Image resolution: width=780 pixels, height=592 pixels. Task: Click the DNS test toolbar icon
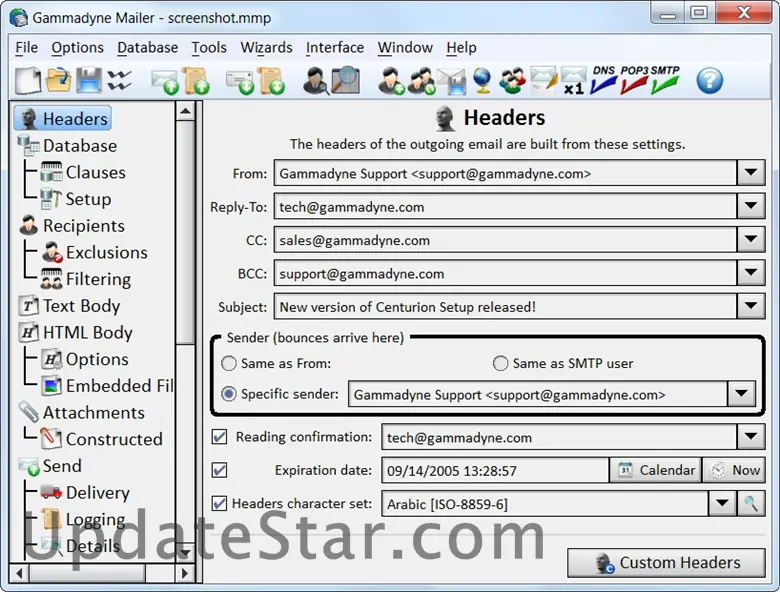(x=603, y=80)
